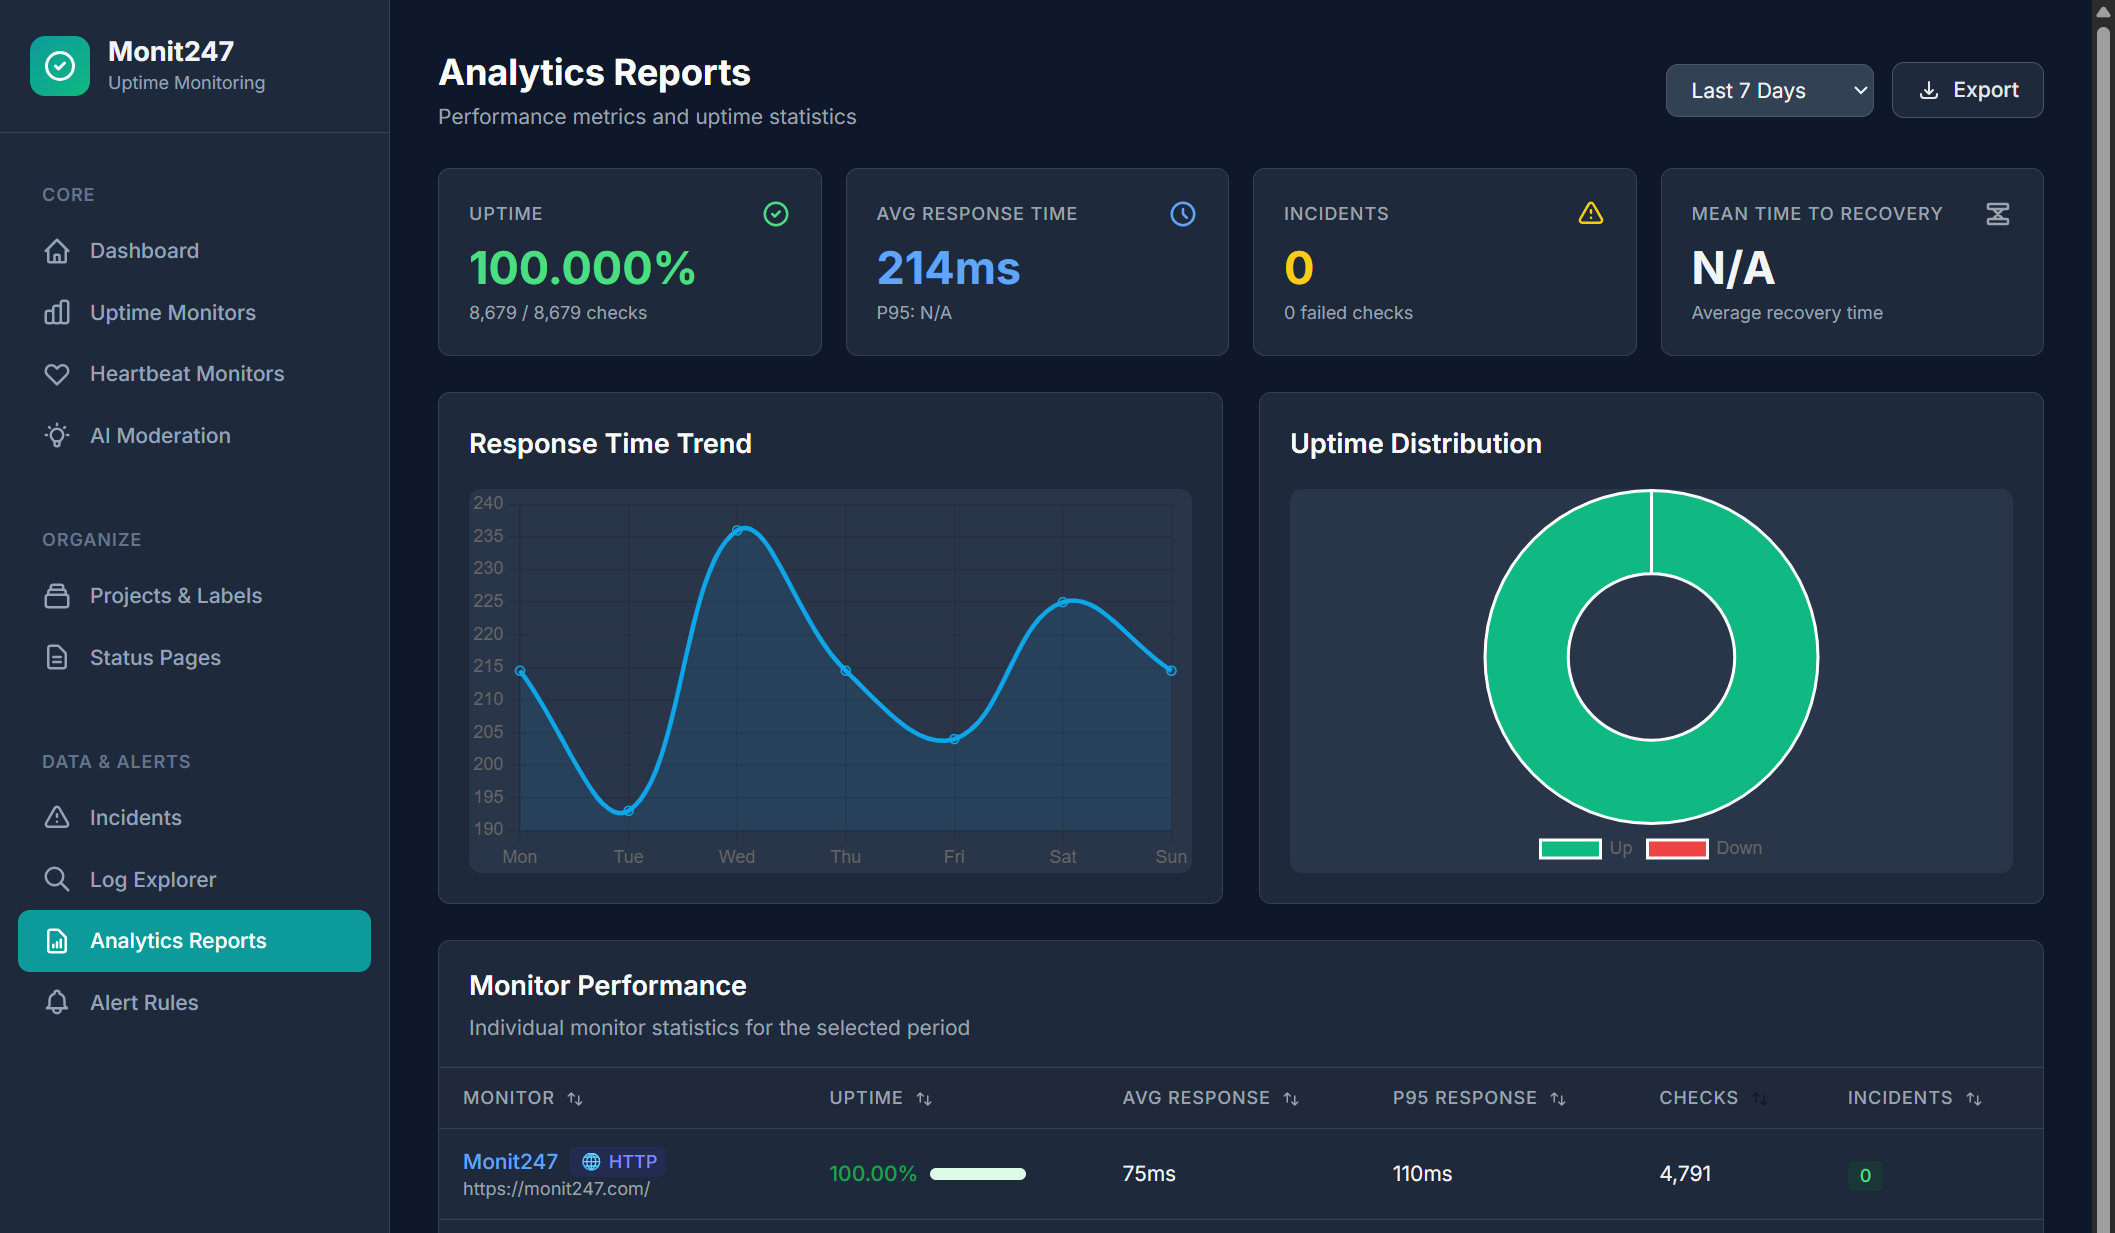2115x1233 pixels.
Task: Open Uptime Monitors via its bar-chart icon
Action: 57,312
